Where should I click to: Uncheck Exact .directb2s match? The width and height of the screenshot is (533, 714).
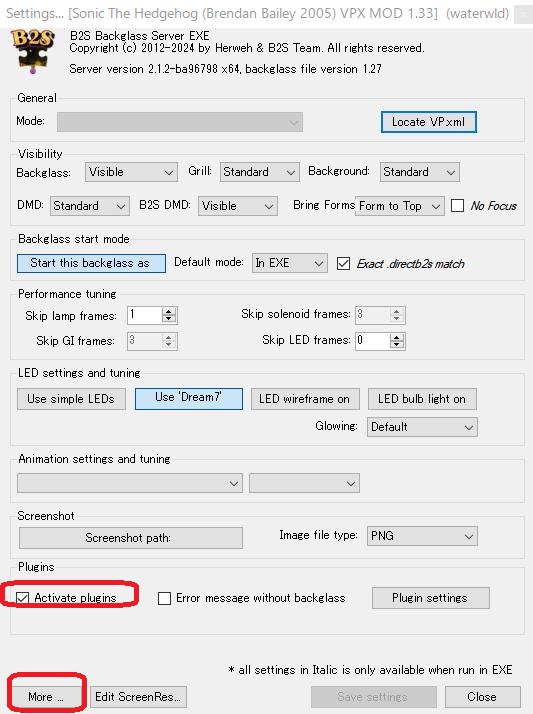(343, 264)
